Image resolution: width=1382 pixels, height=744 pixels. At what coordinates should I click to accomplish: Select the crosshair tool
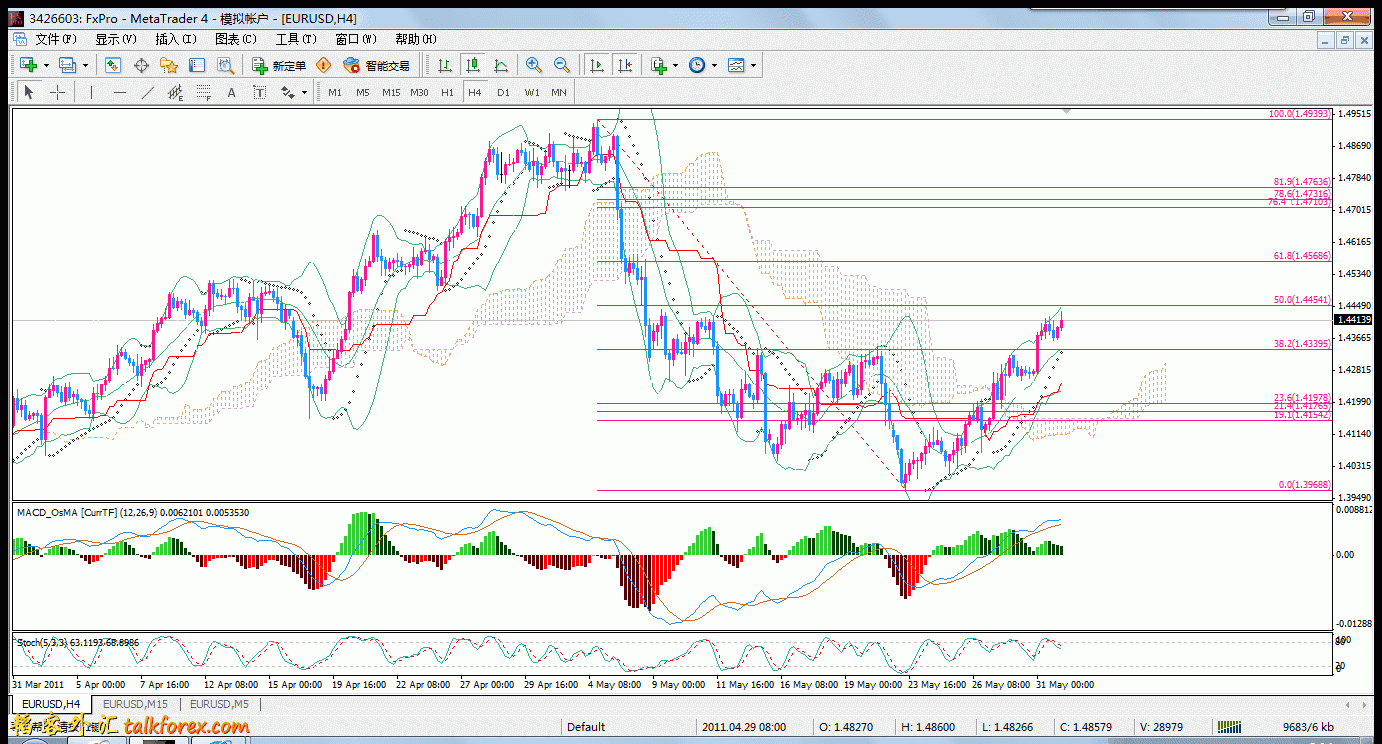pos(57,92)
